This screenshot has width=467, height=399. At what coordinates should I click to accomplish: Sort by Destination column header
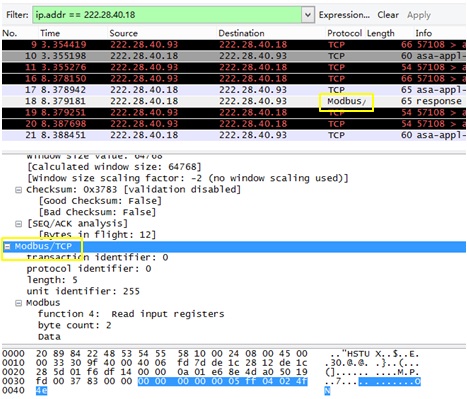pyautogui.click(x=241, y=33)
